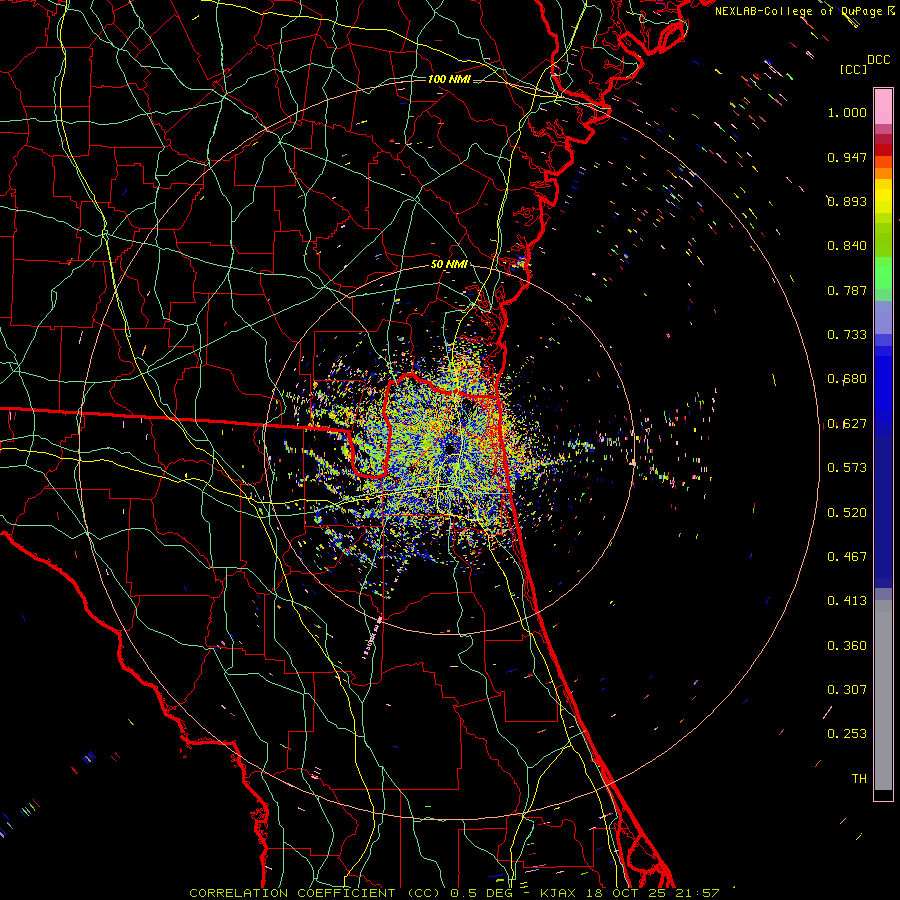
Task: Pick the pink swatch at top of color bar
Action: (x=883, y=107)
